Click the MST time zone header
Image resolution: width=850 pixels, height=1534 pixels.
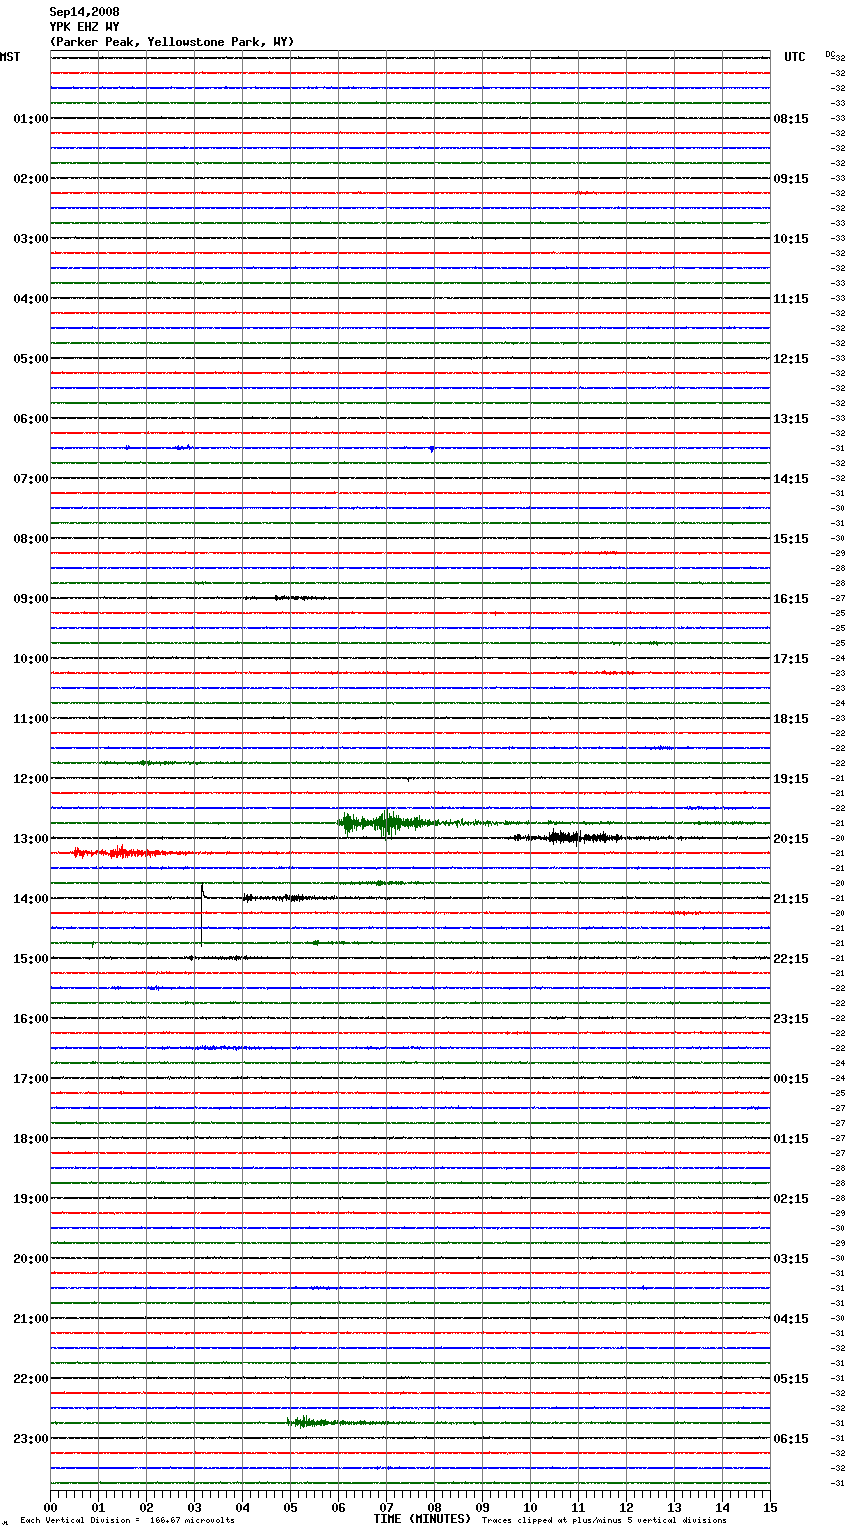[x=10, y=57]
